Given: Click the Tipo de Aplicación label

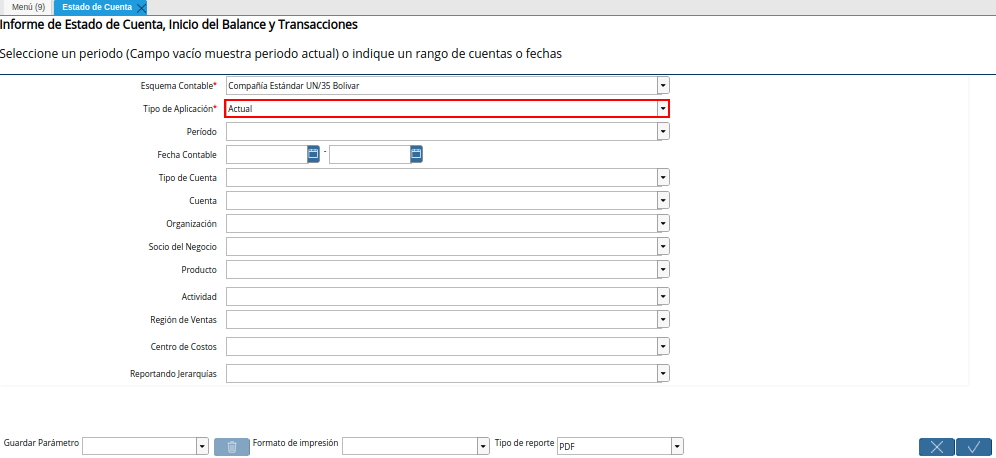Looking at the screenshot, I should [x=180, y=109].
